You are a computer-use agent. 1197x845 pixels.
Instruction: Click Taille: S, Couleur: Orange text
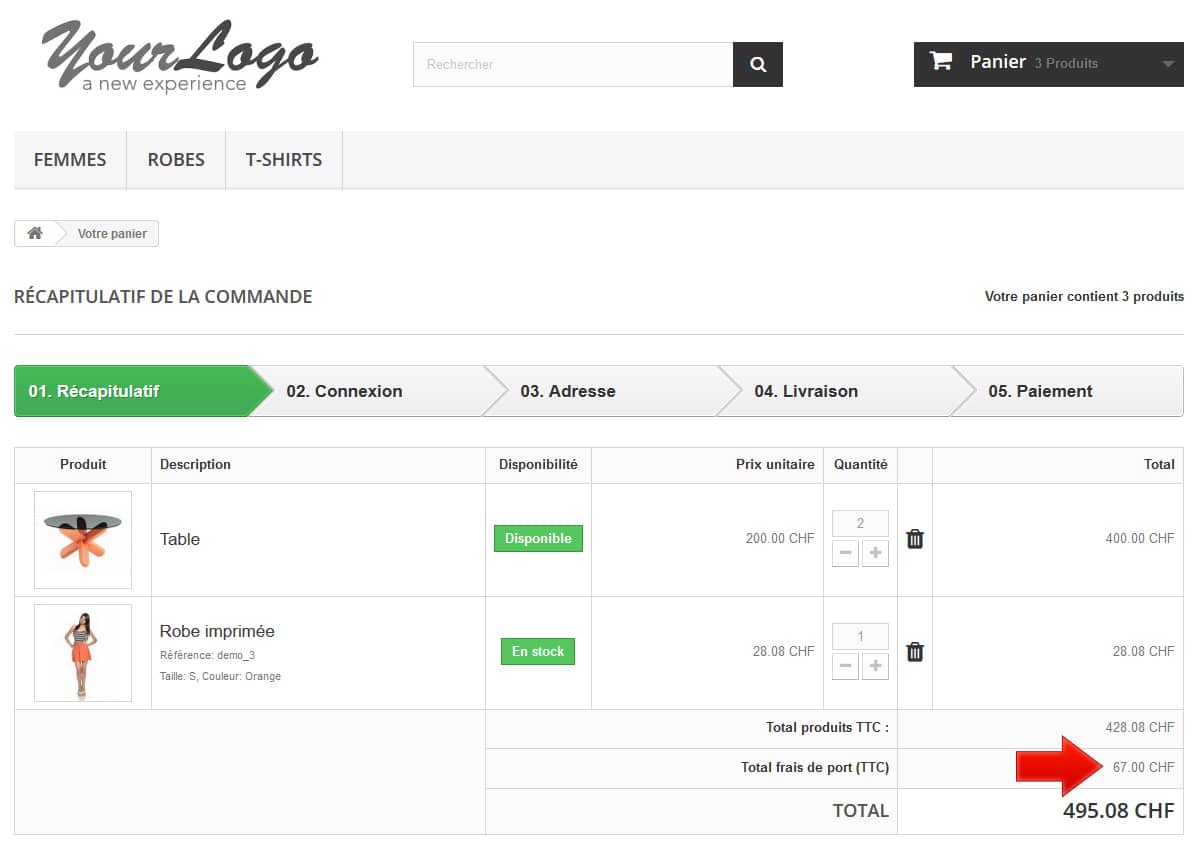[x=220, y=676]
